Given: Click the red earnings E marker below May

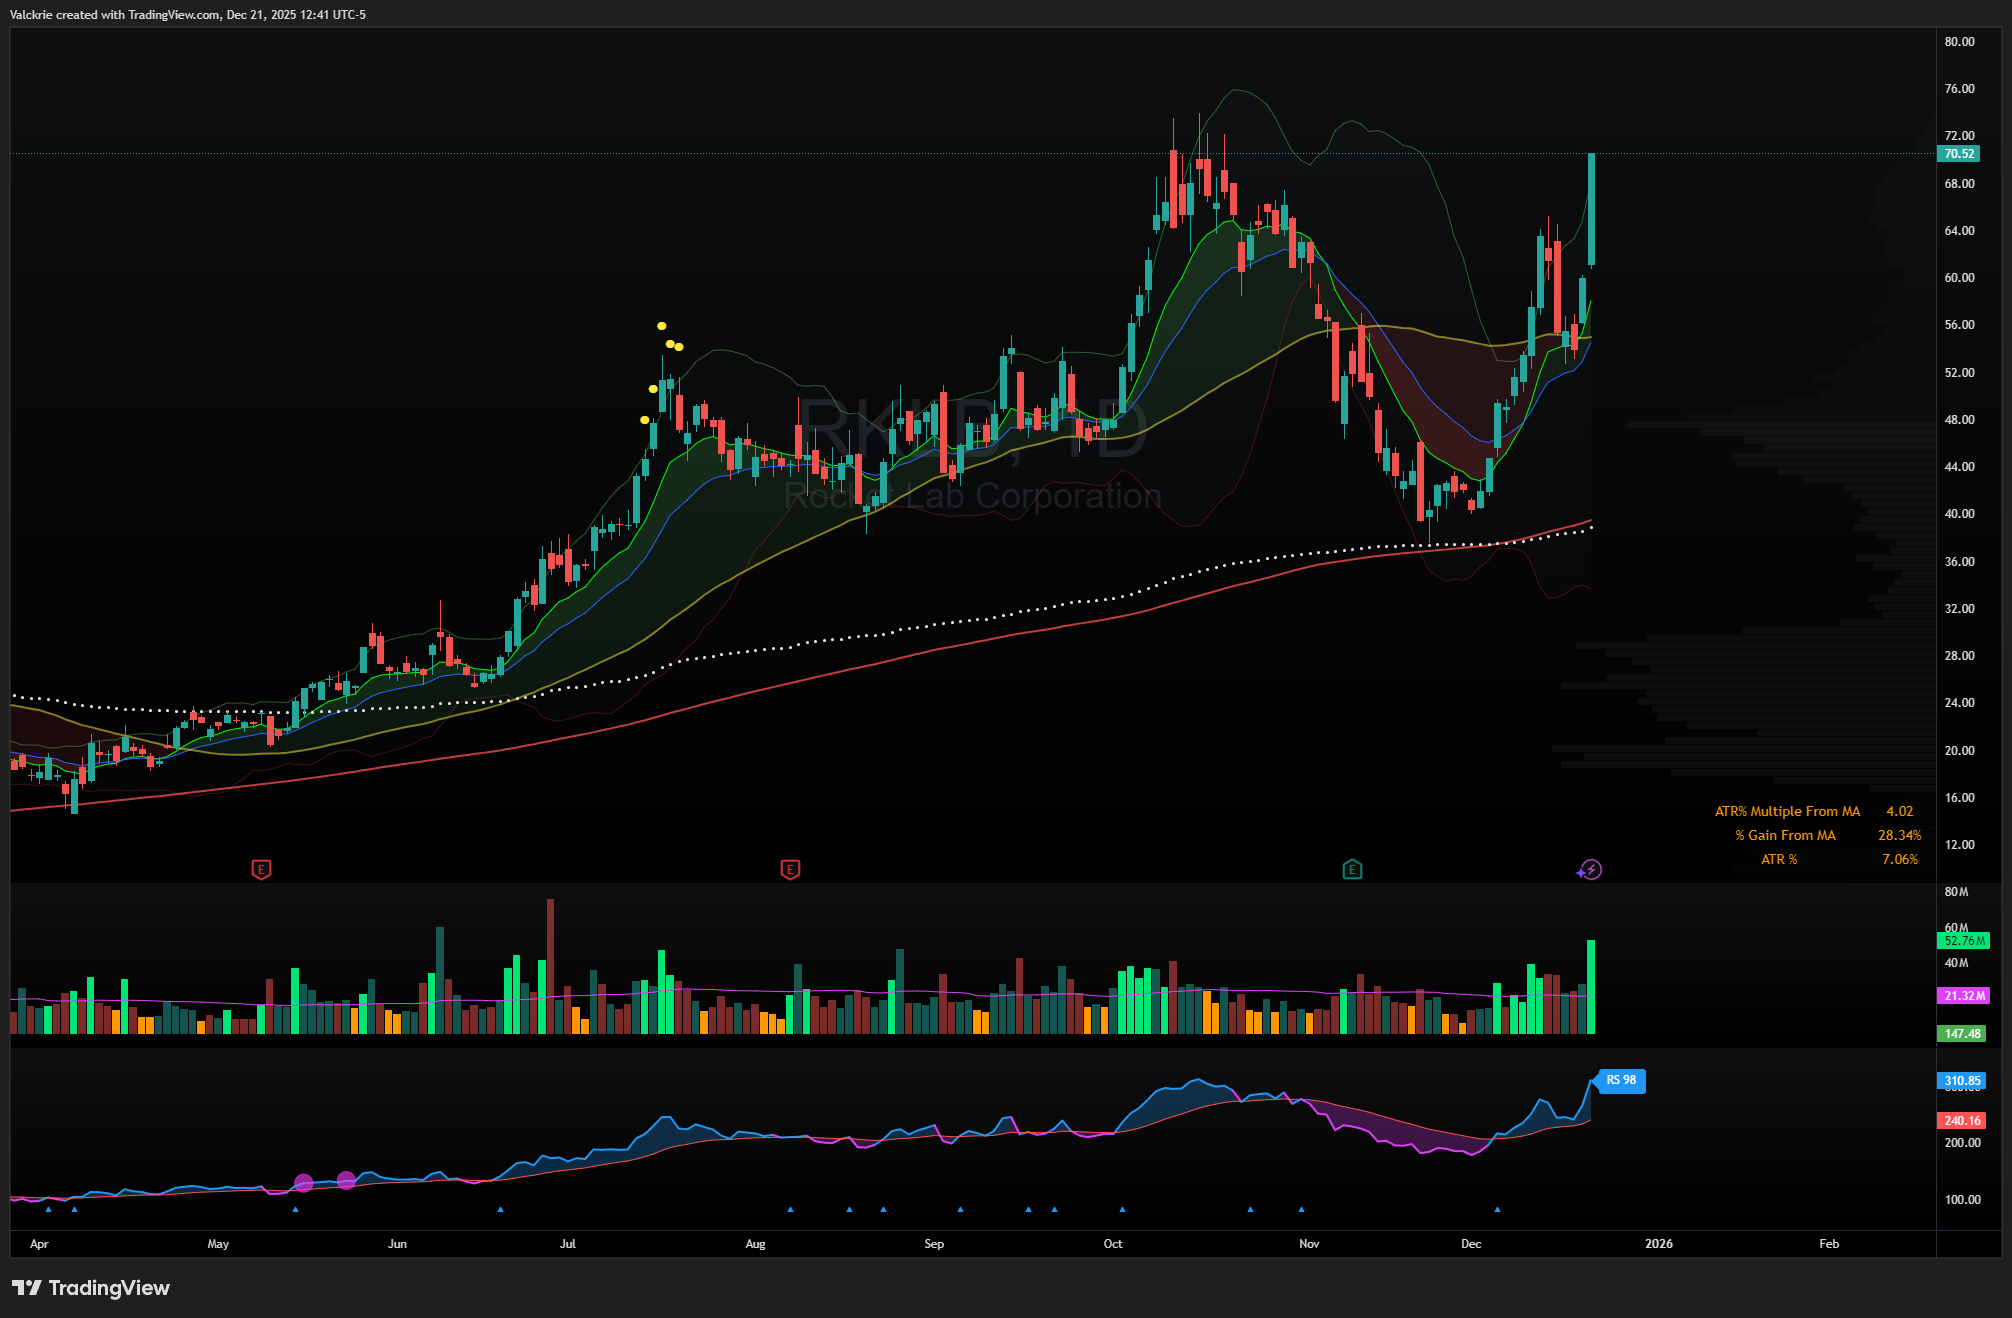Looking at the screenshot, I should click(x=261, y=870).
